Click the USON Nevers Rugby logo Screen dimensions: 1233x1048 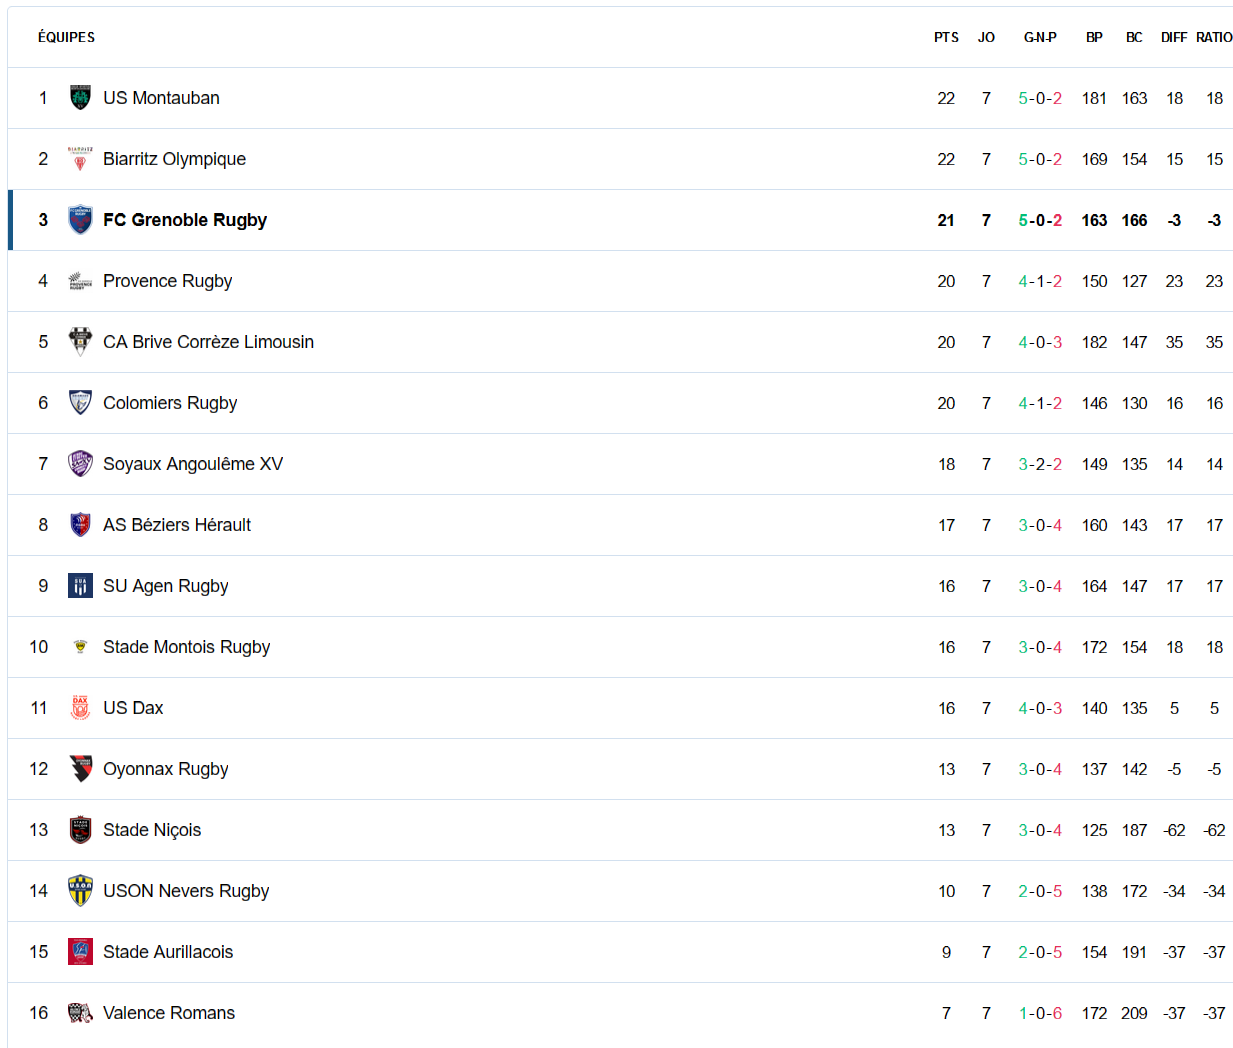(x=80, y=891)
